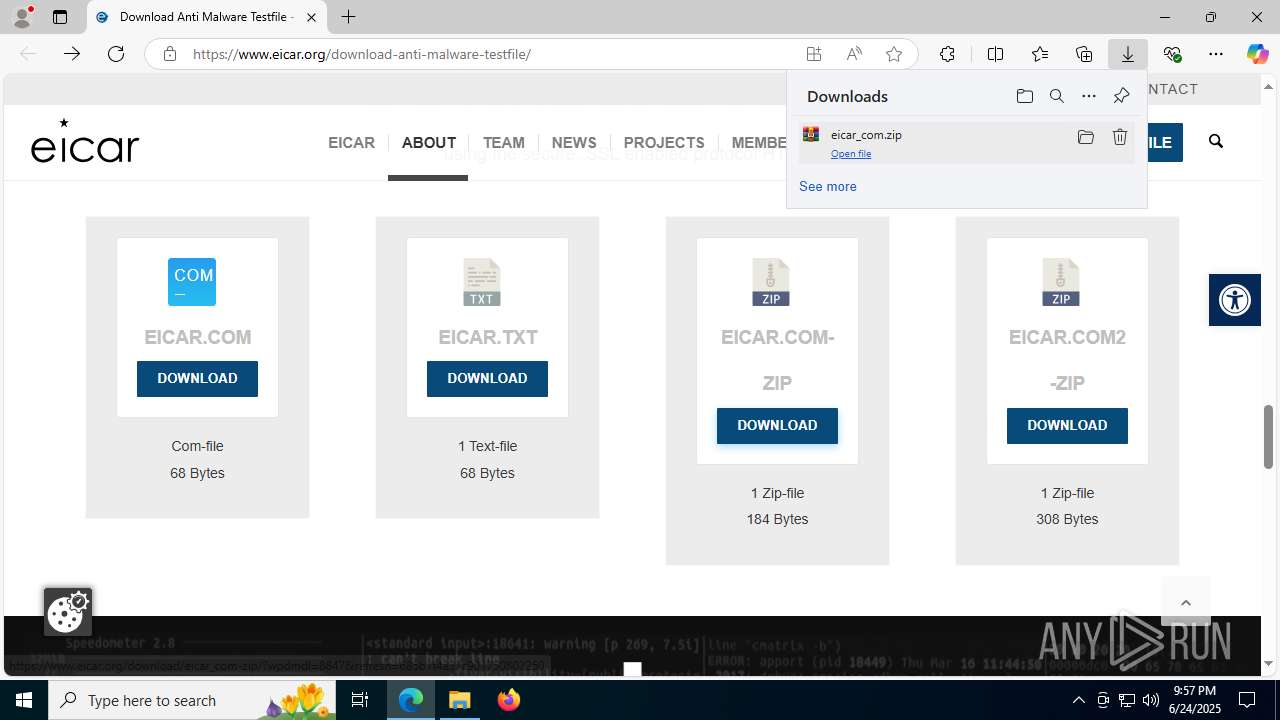Image resolution: width=1280 pixels, height=720 pixels.
Task: Click the EICAR.COM2-ZIP file icon
Action: [x=1061, y=282]
